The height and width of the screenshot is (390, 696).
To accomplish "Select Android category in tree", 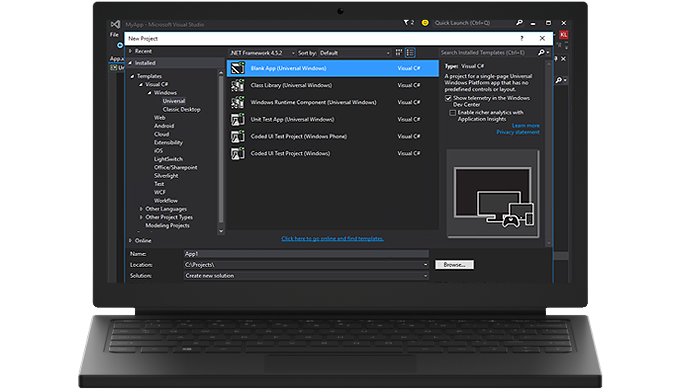I will [164, 126].
